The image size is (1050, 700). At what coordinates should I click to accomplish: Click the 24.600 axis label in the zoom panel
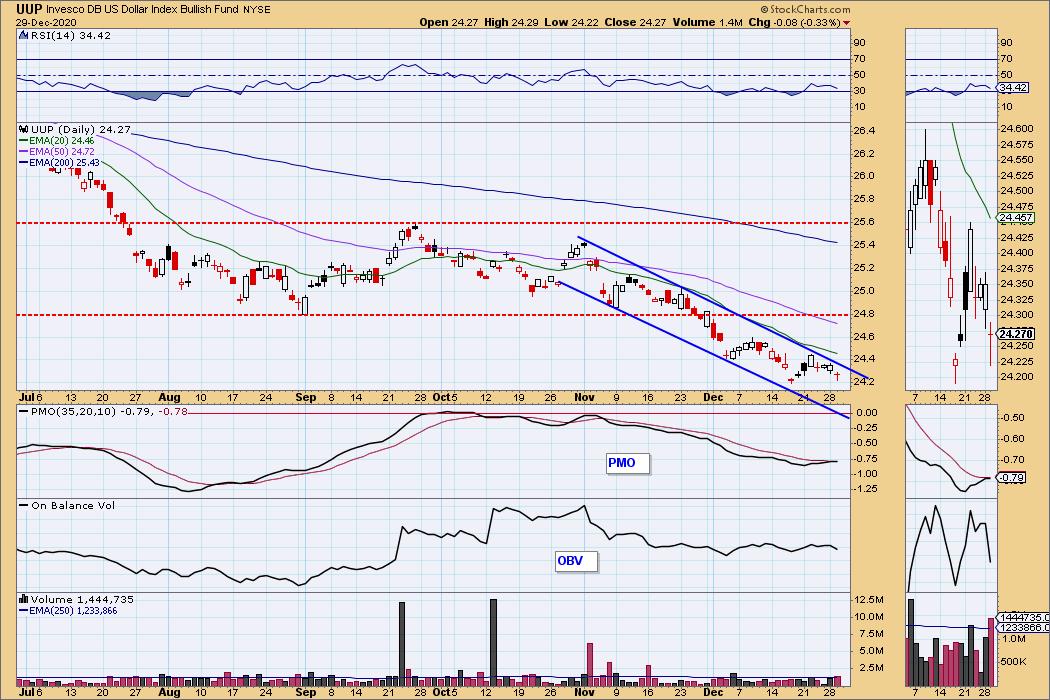1016,129
